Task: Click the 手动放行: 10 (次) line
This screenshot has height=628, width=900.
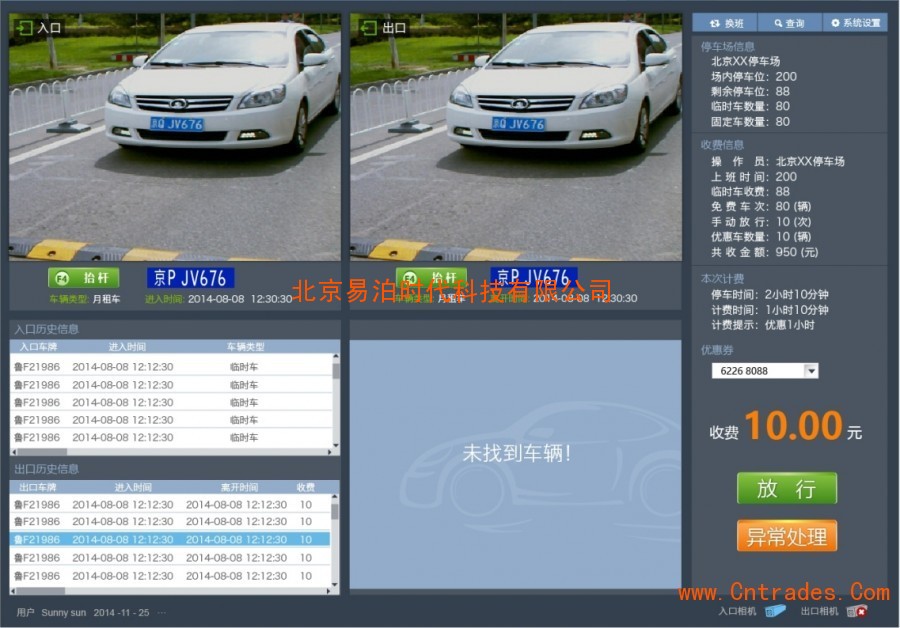Action: coord(761,222)
